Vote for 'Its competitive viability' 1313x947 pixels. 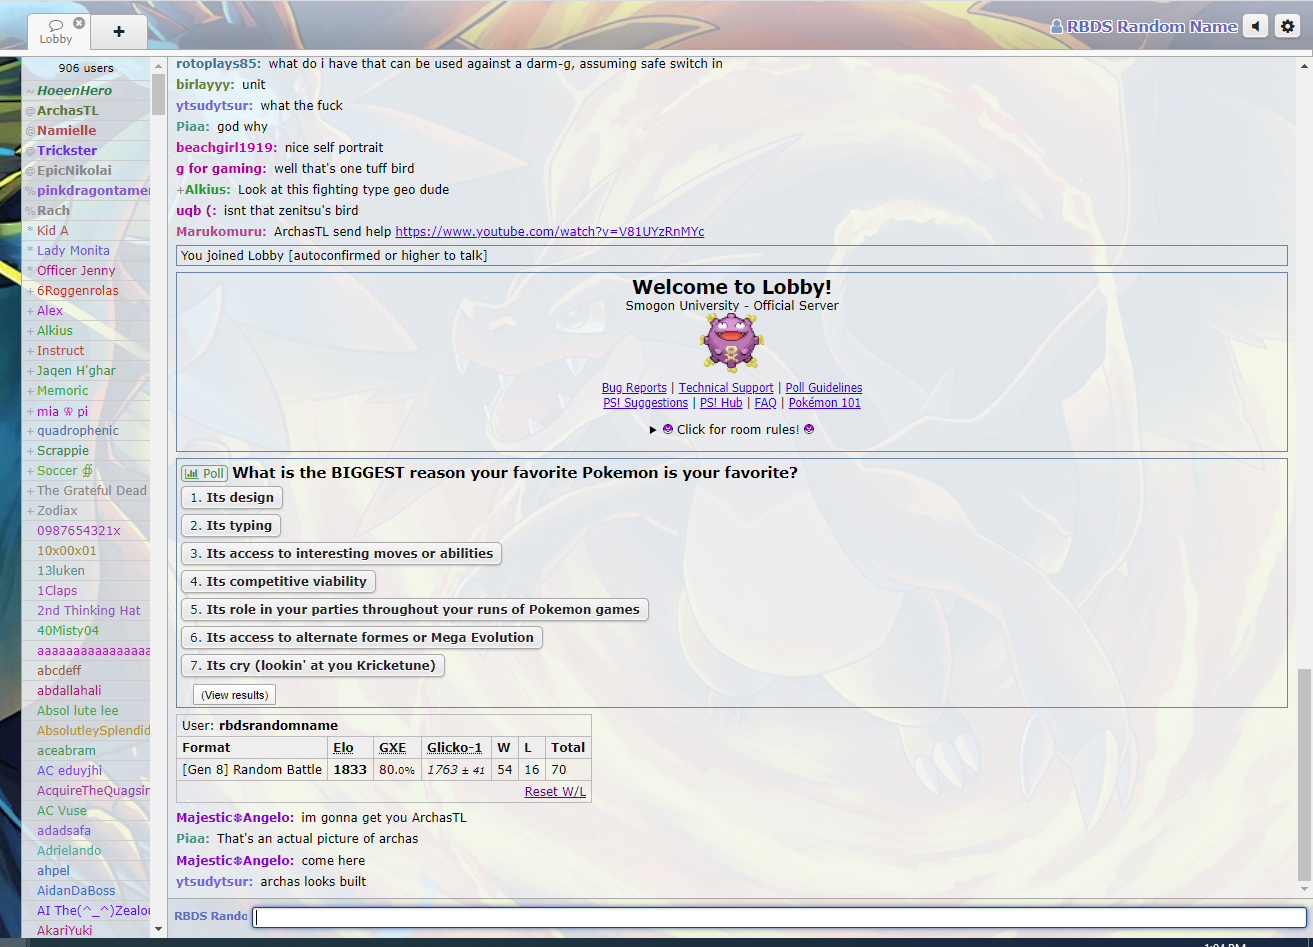click(x=278, y=581)
